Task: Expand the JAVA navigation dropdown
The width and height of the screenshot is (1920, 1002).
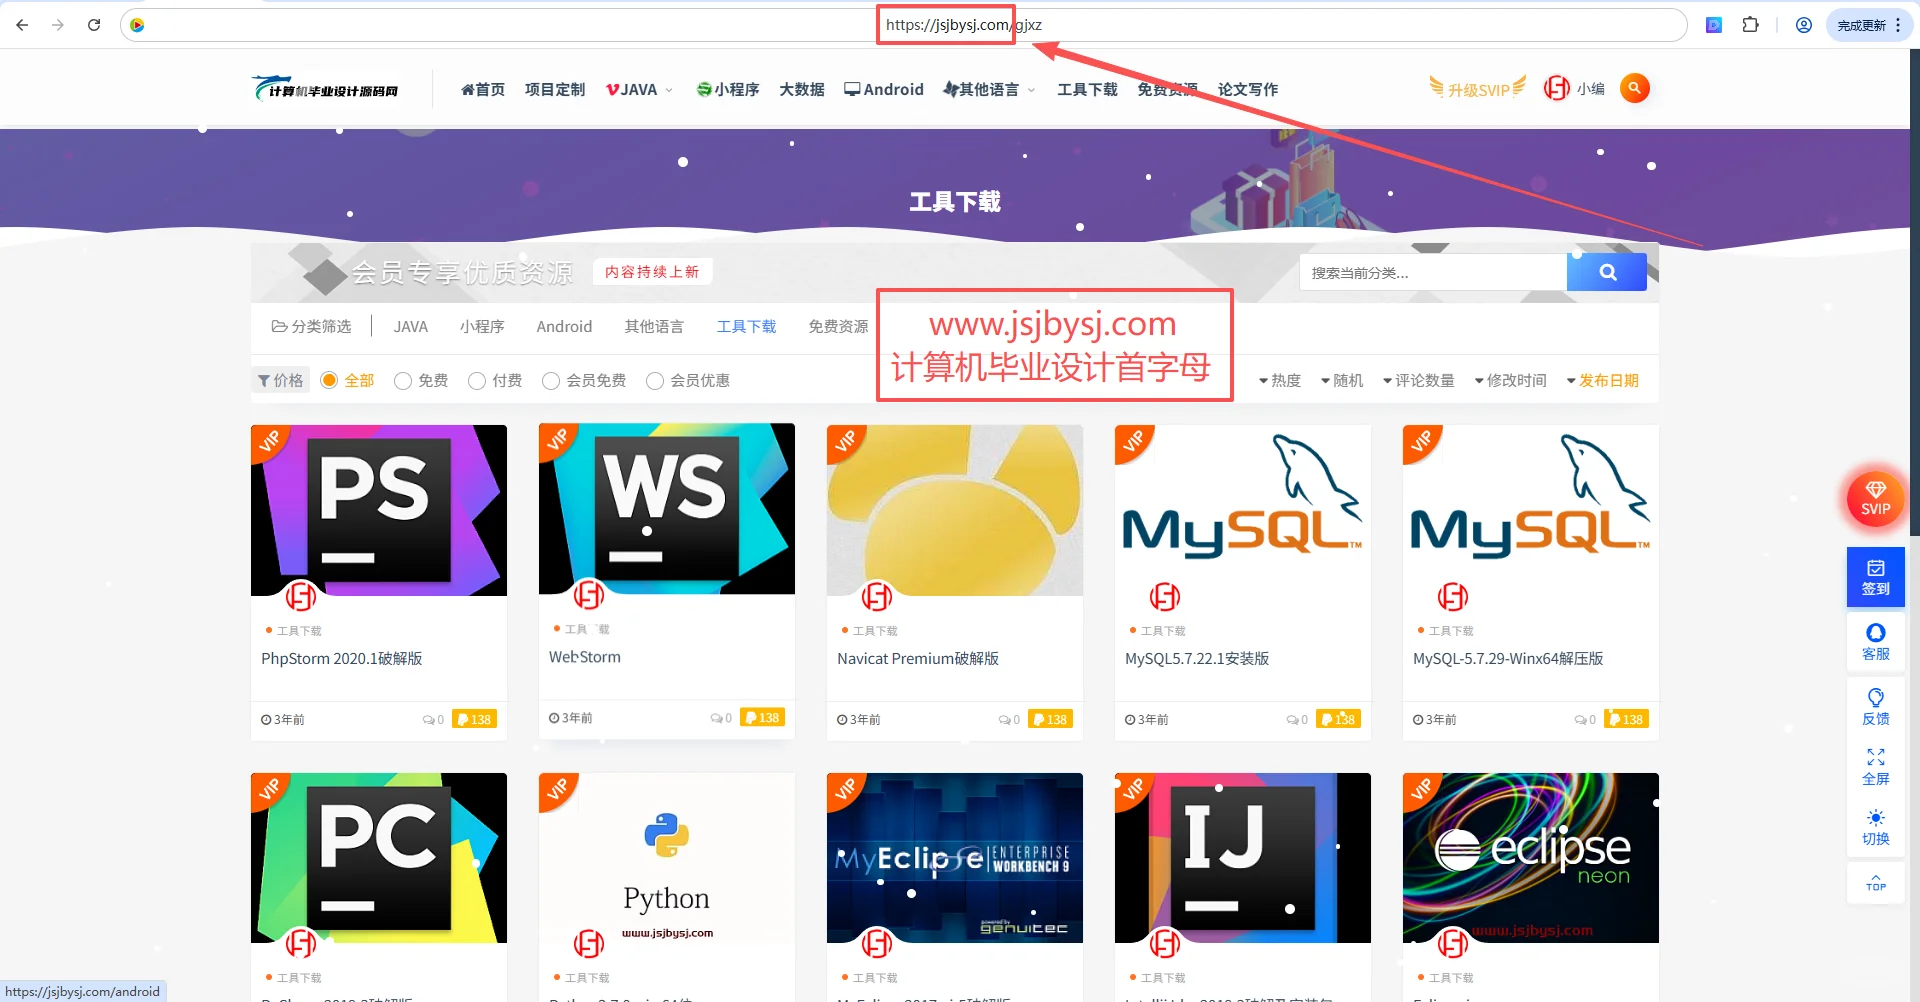Action: tap(638, 89)
